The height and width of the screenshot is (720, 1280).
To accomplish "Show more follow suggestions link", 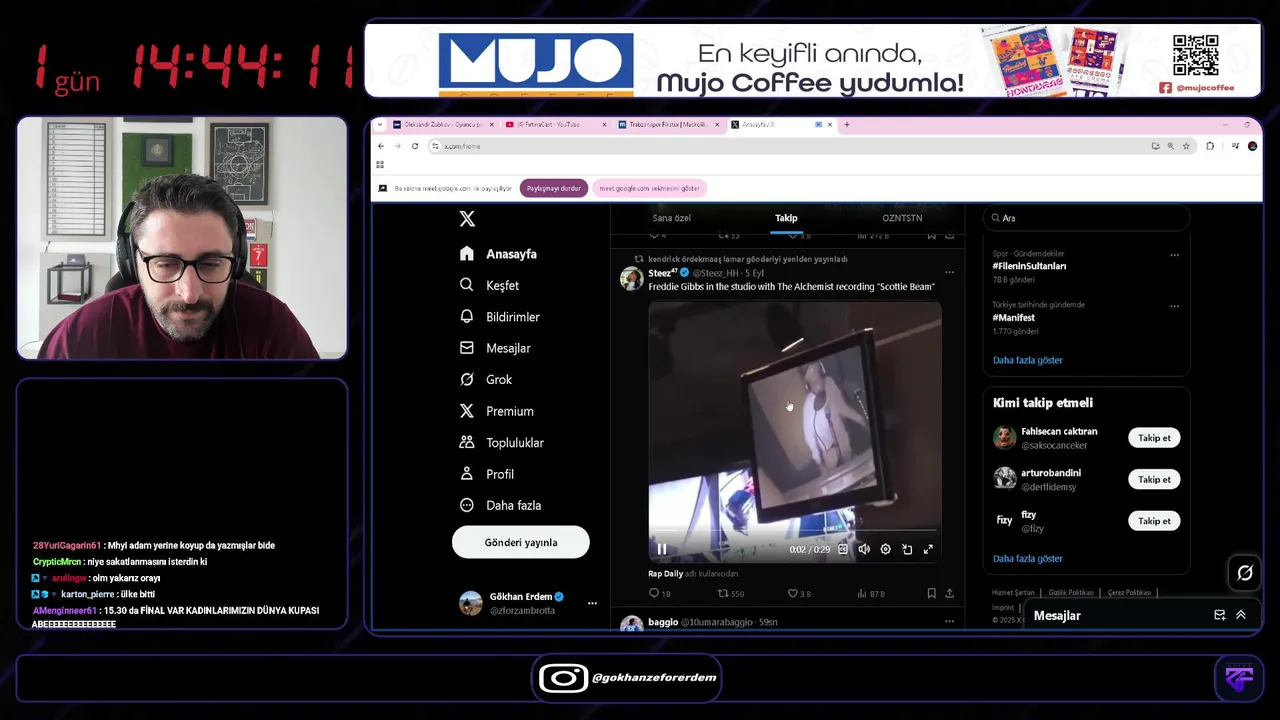I will (x=1027, y=559).
